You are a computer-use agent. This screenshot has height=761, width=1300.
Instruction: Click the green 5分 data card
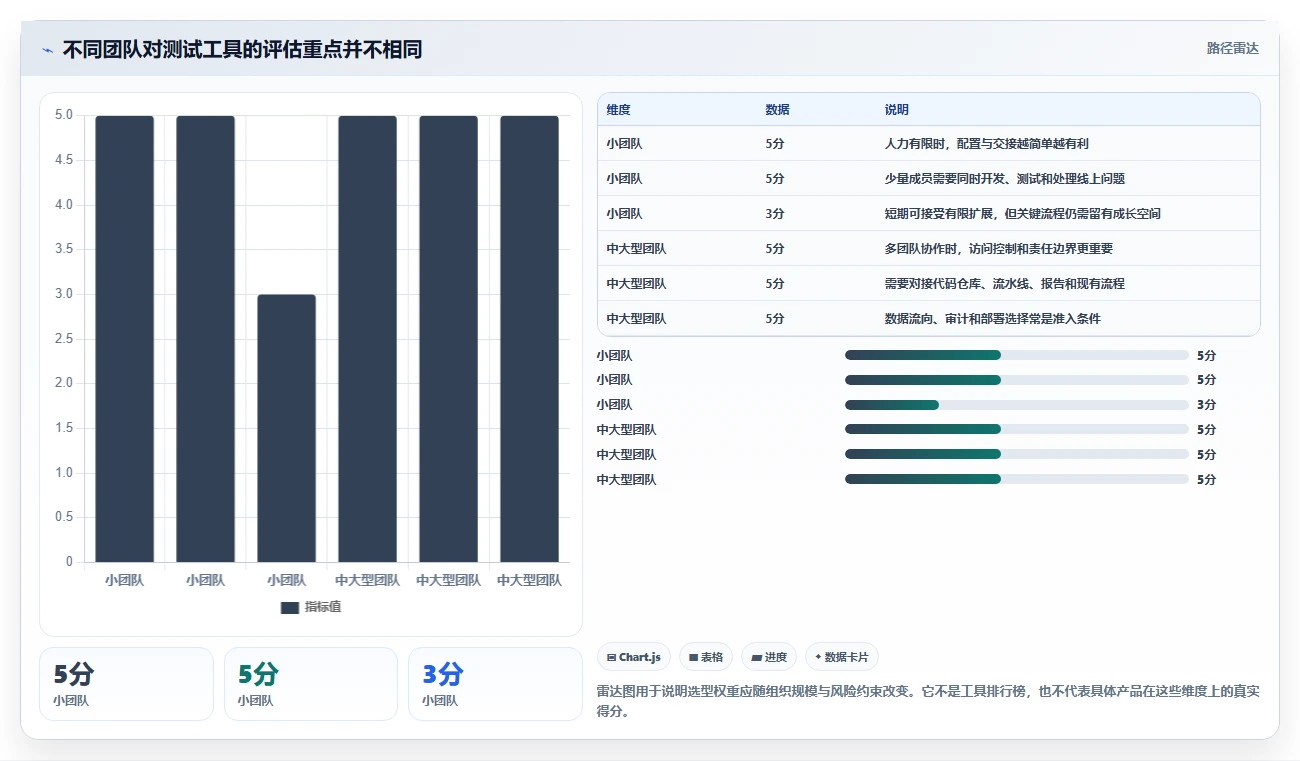(311, 684)
